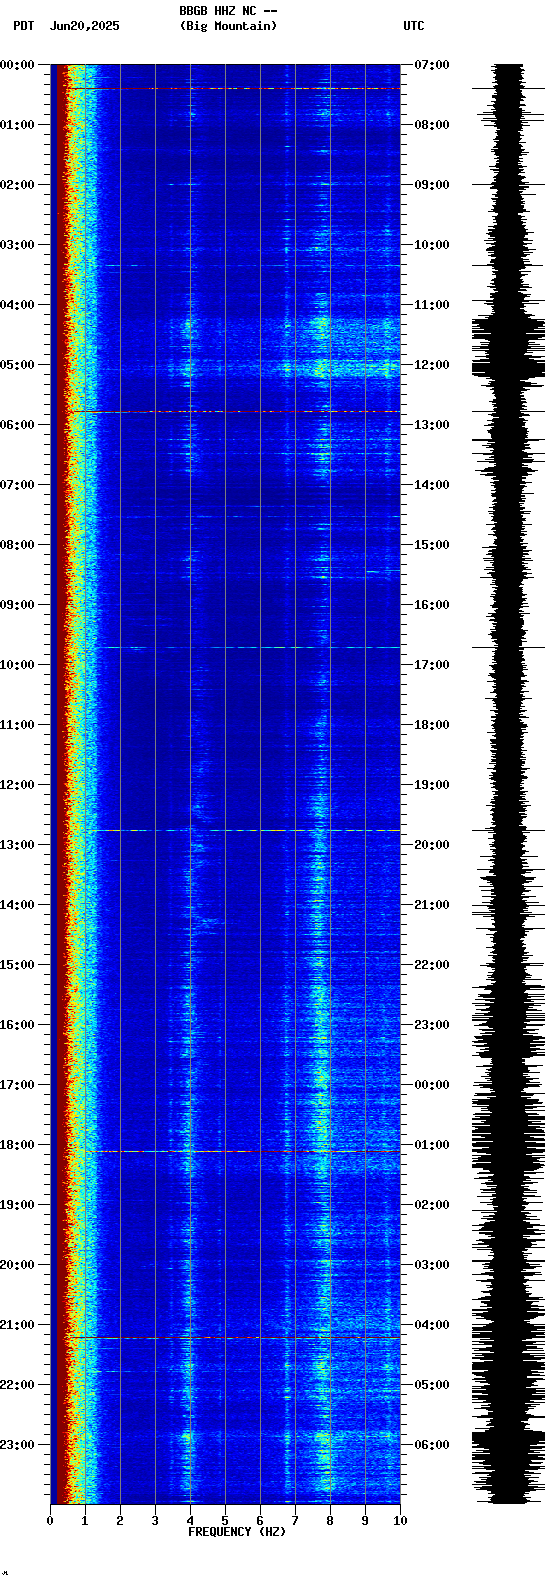Click the UTC '17:00' time label

pos(432,665)
